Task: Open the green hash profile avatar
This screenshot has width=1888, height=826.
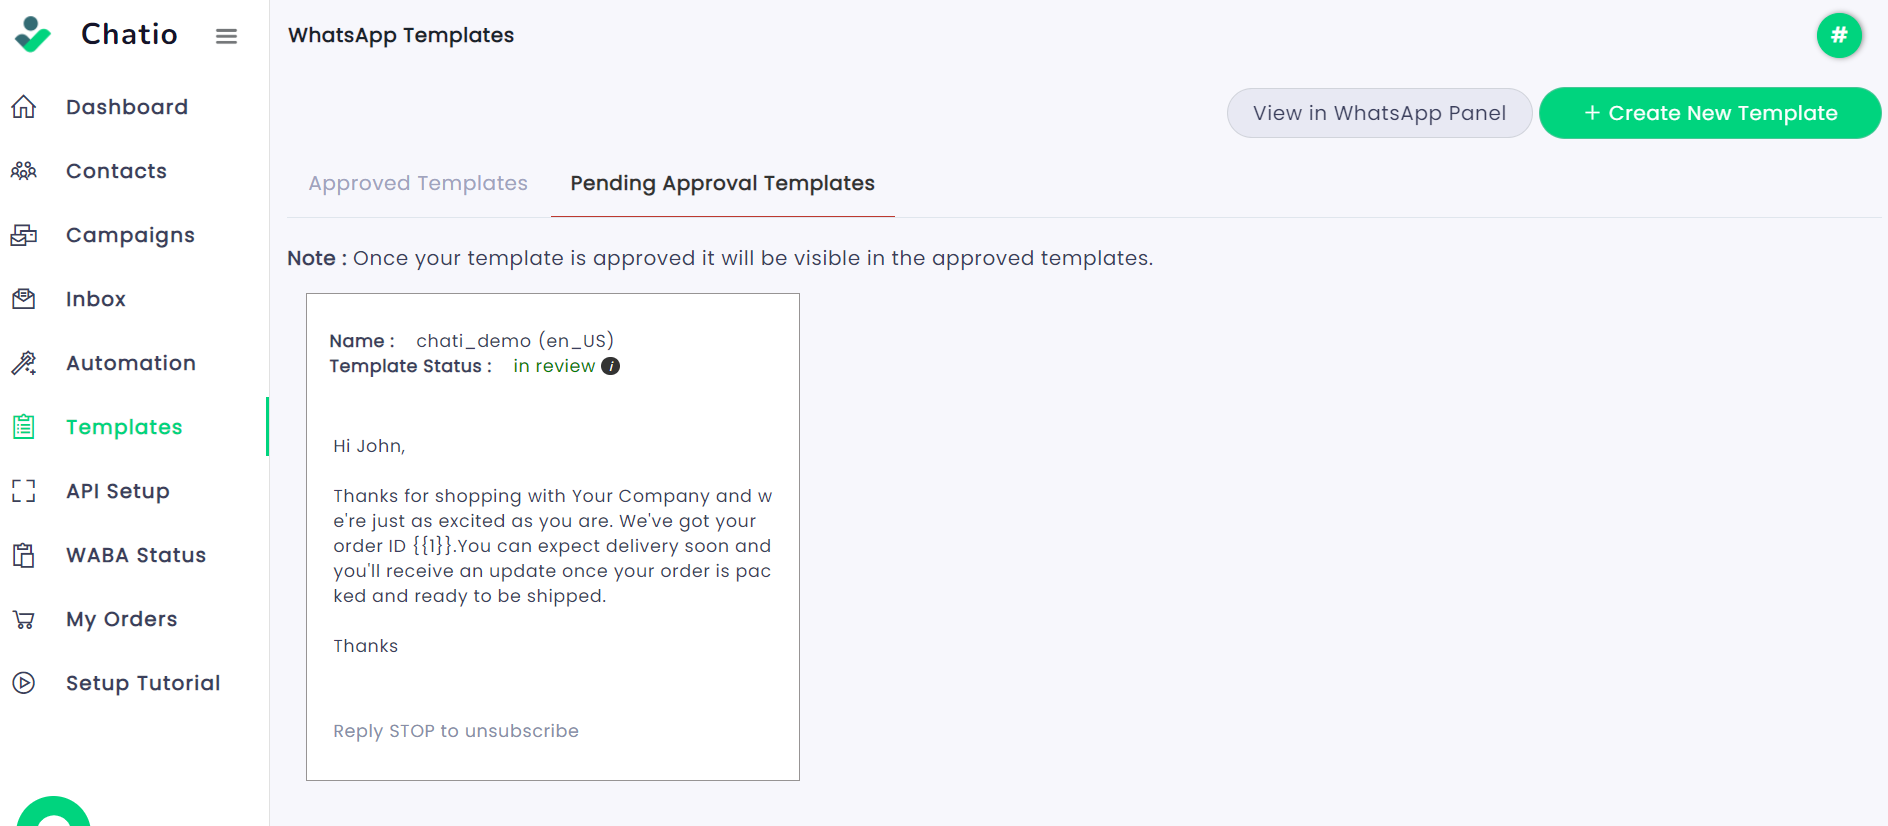Action: tap(1838, 36)
